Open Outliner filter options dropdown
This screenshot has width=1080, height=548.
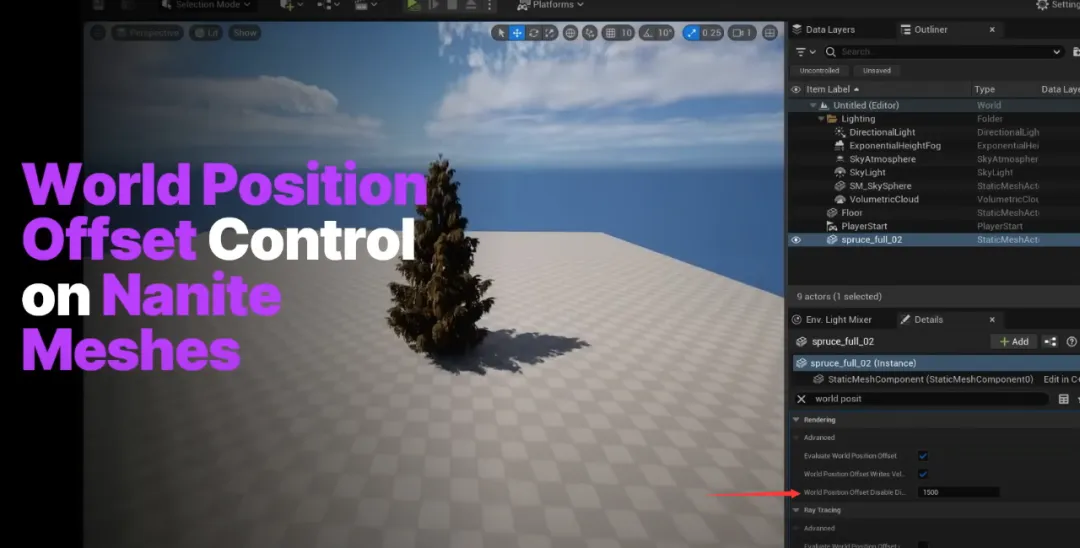click(x=805, y=52)
